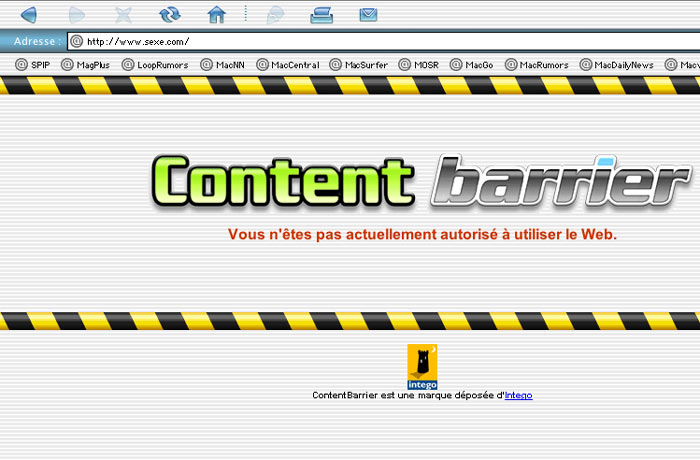Viewport: 700px width, 460px height.
Task: Click the 'ContentBarrier est une marque déposée' text
Action: [408, 395]
